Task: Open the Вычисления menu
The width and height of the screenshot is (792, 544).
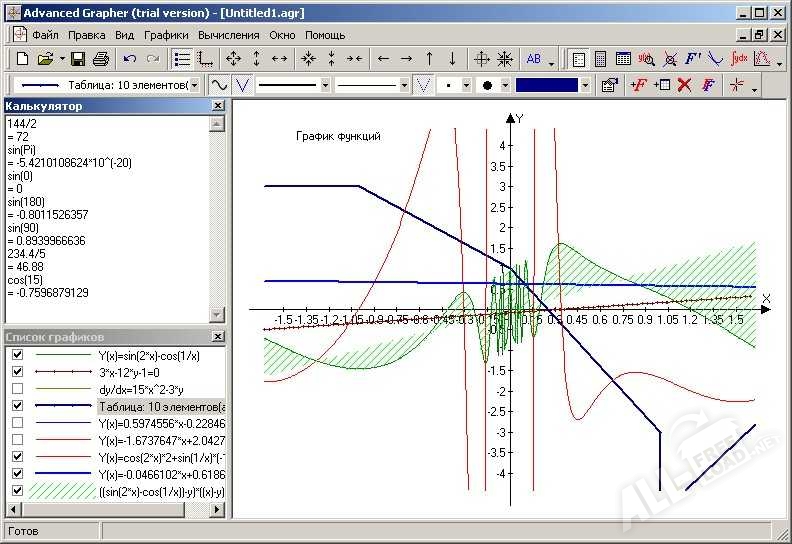Action: [x=228, y=34]
